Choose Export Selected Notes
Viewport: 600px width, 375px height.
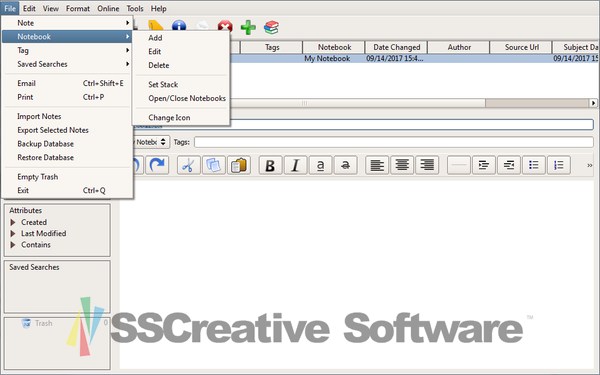point(67,130)
